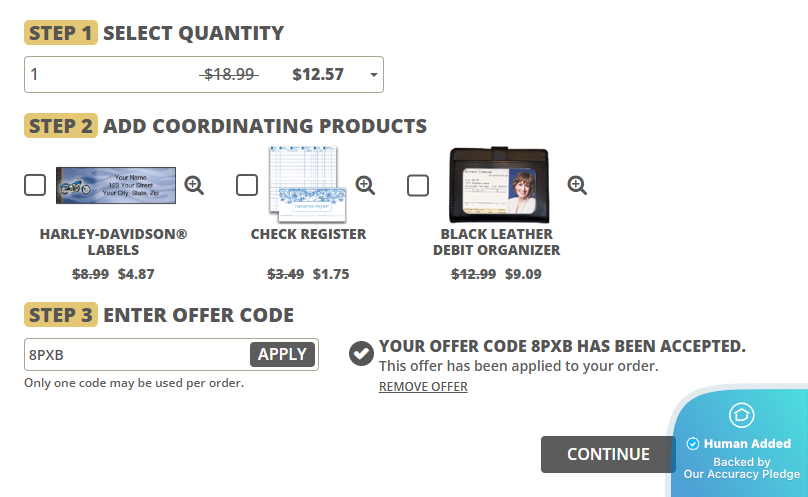Click the quantity selector showing $12.57
The width and height of the screenshot is (808, 497).
200,74
